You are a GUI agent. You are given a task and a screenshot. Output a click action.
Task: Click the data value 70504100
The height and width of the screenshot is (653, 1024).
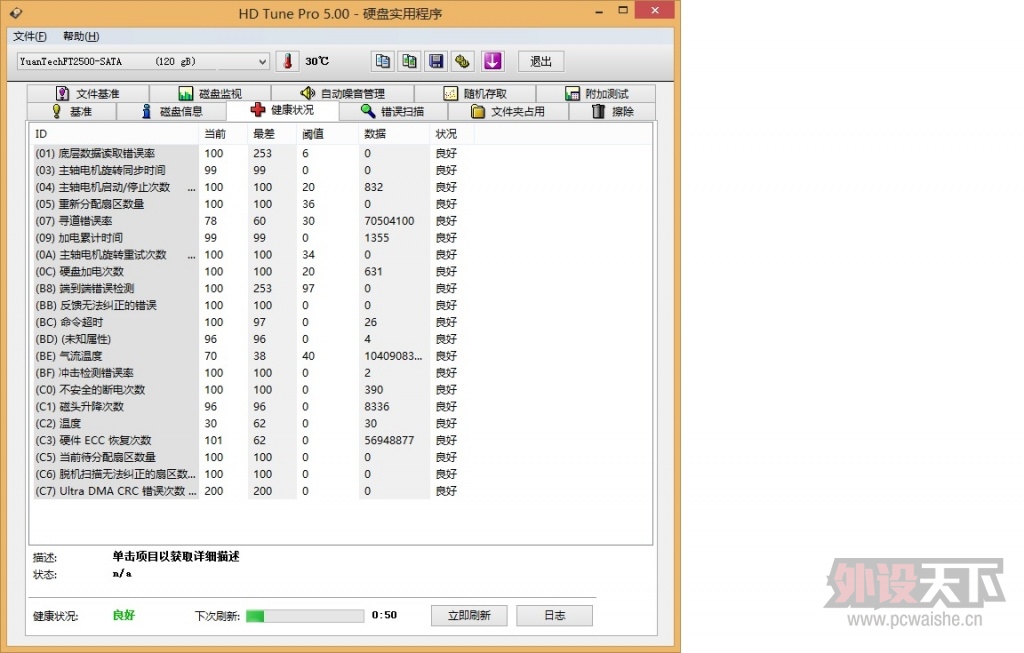click(389, 221)
